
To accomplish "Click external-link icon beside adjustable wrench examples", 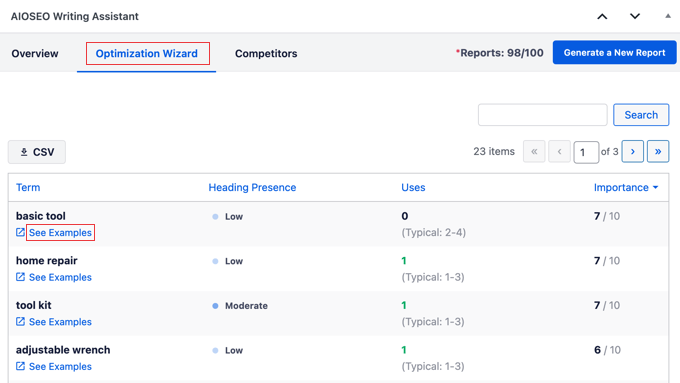I will tap(20, 366).
